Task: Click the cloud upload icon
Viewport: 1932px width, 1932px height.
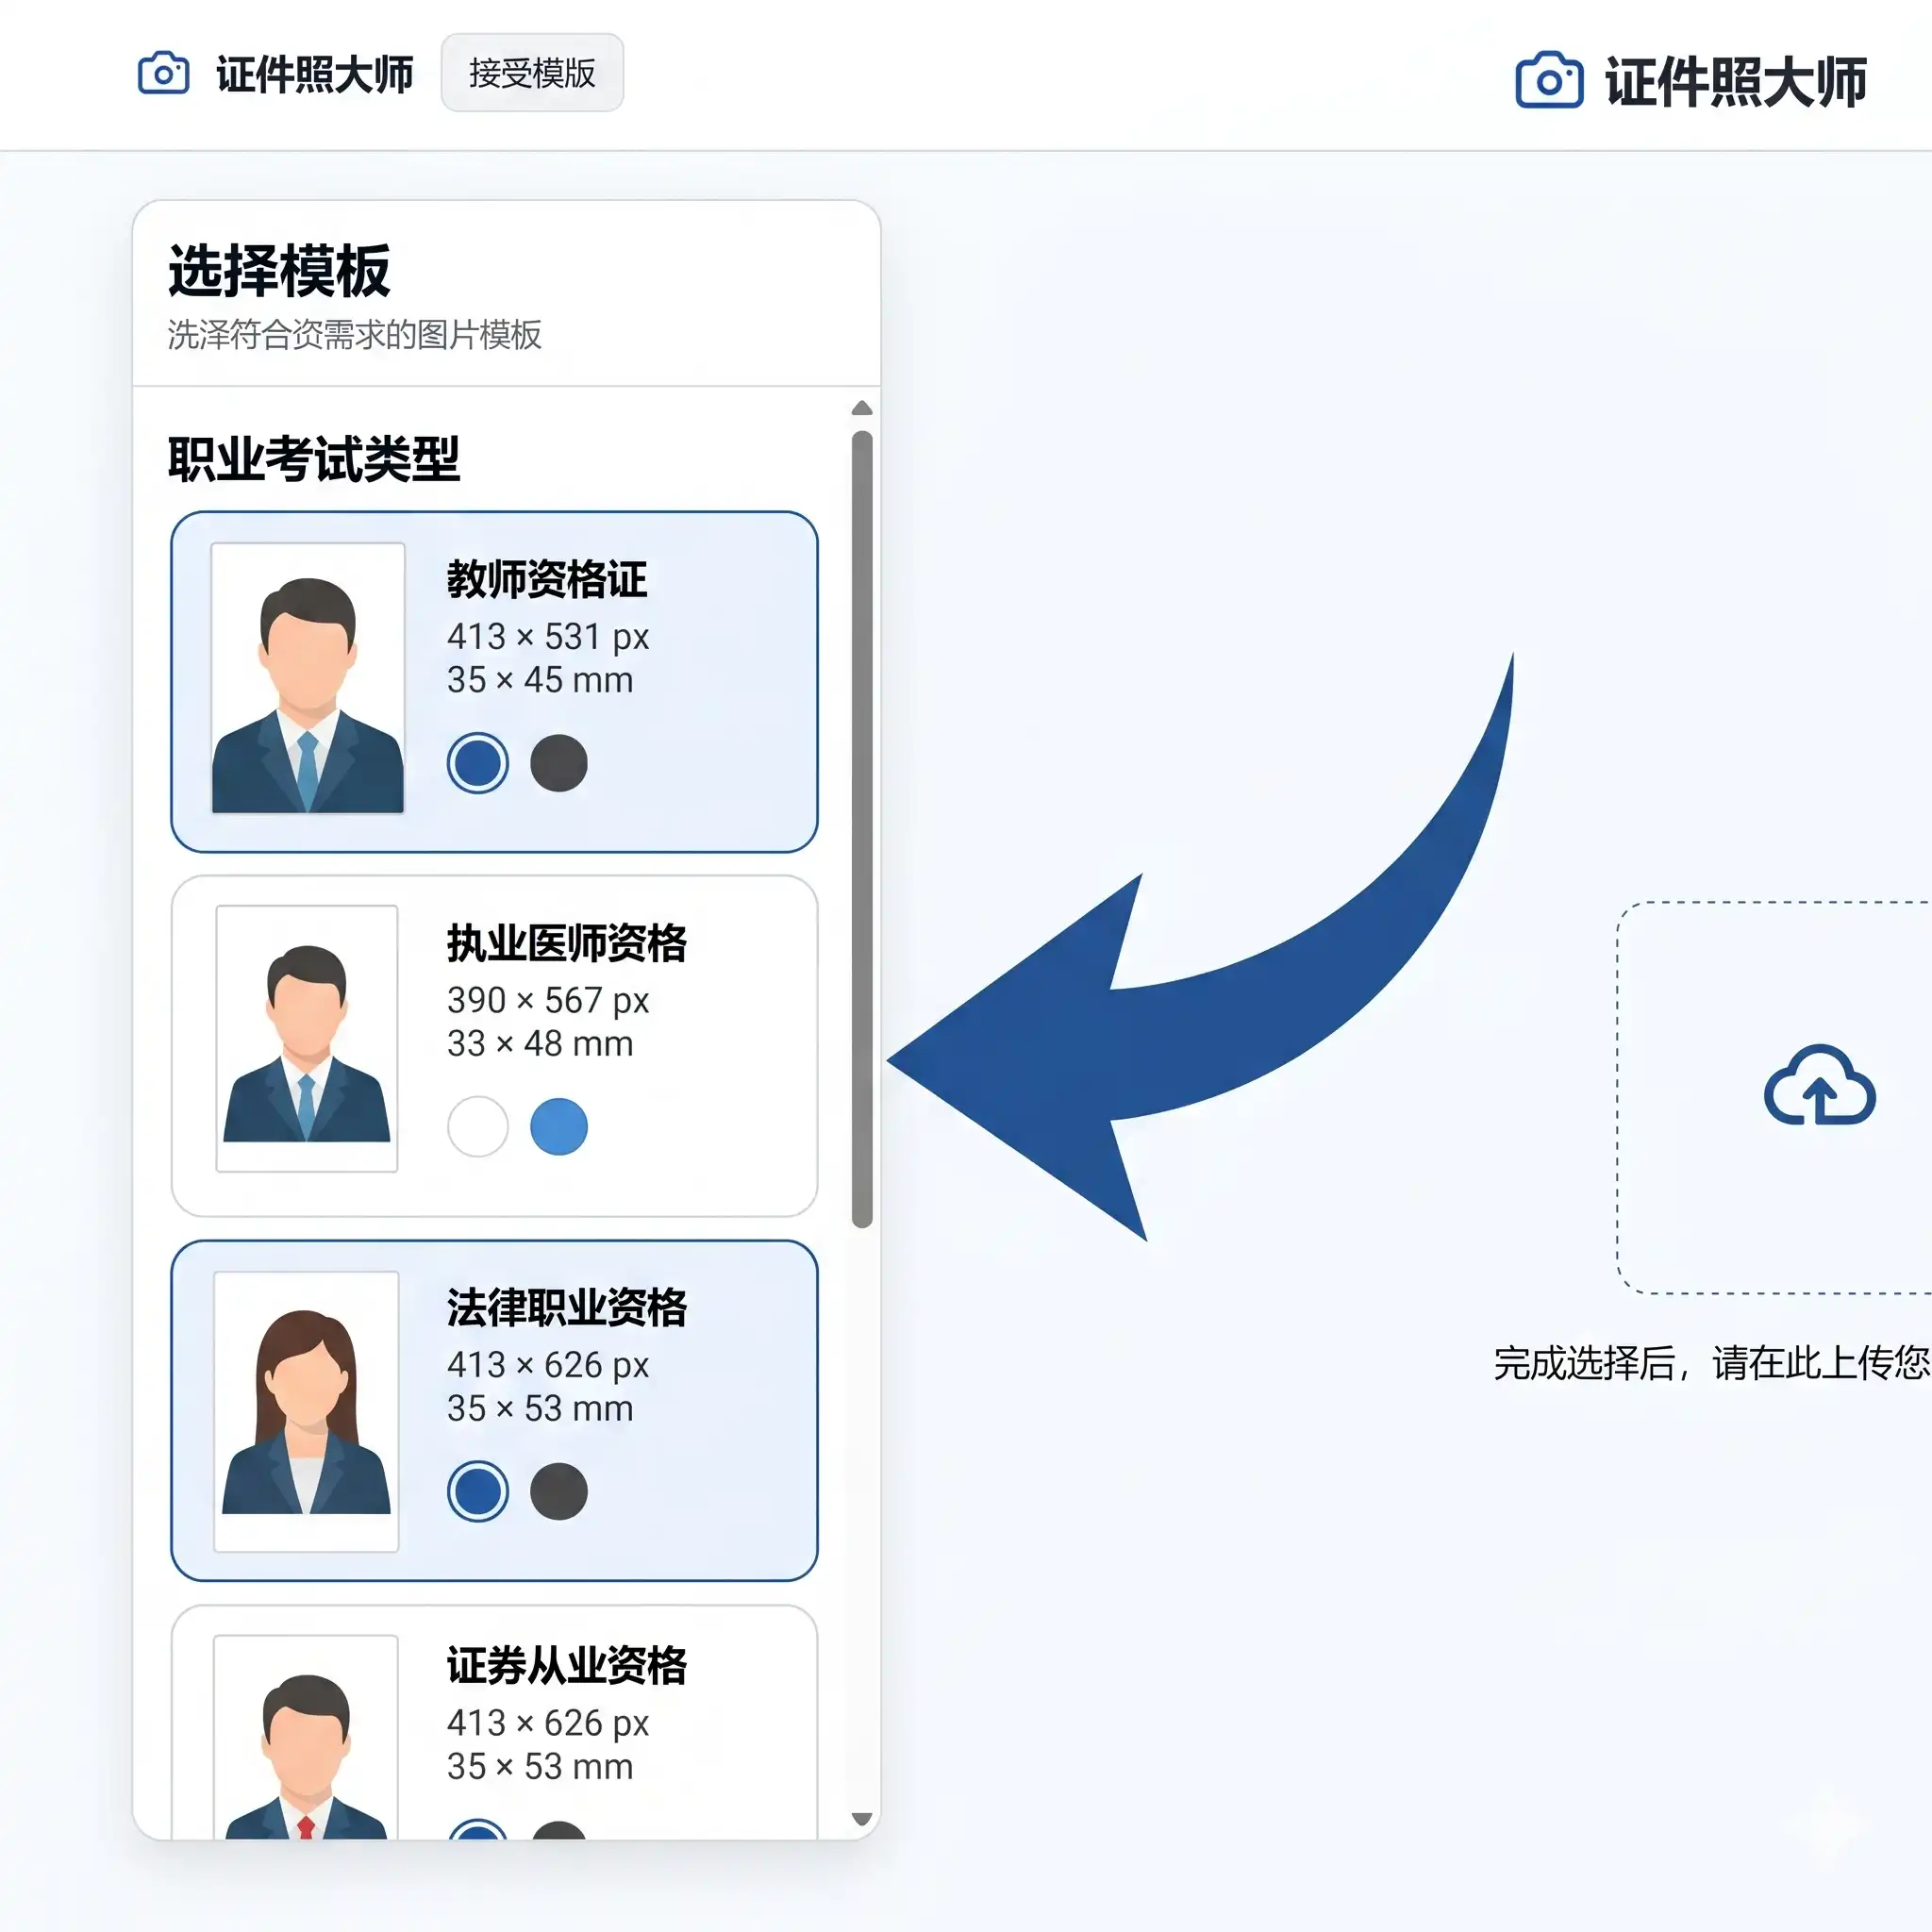Action: coord(1819,1086)
